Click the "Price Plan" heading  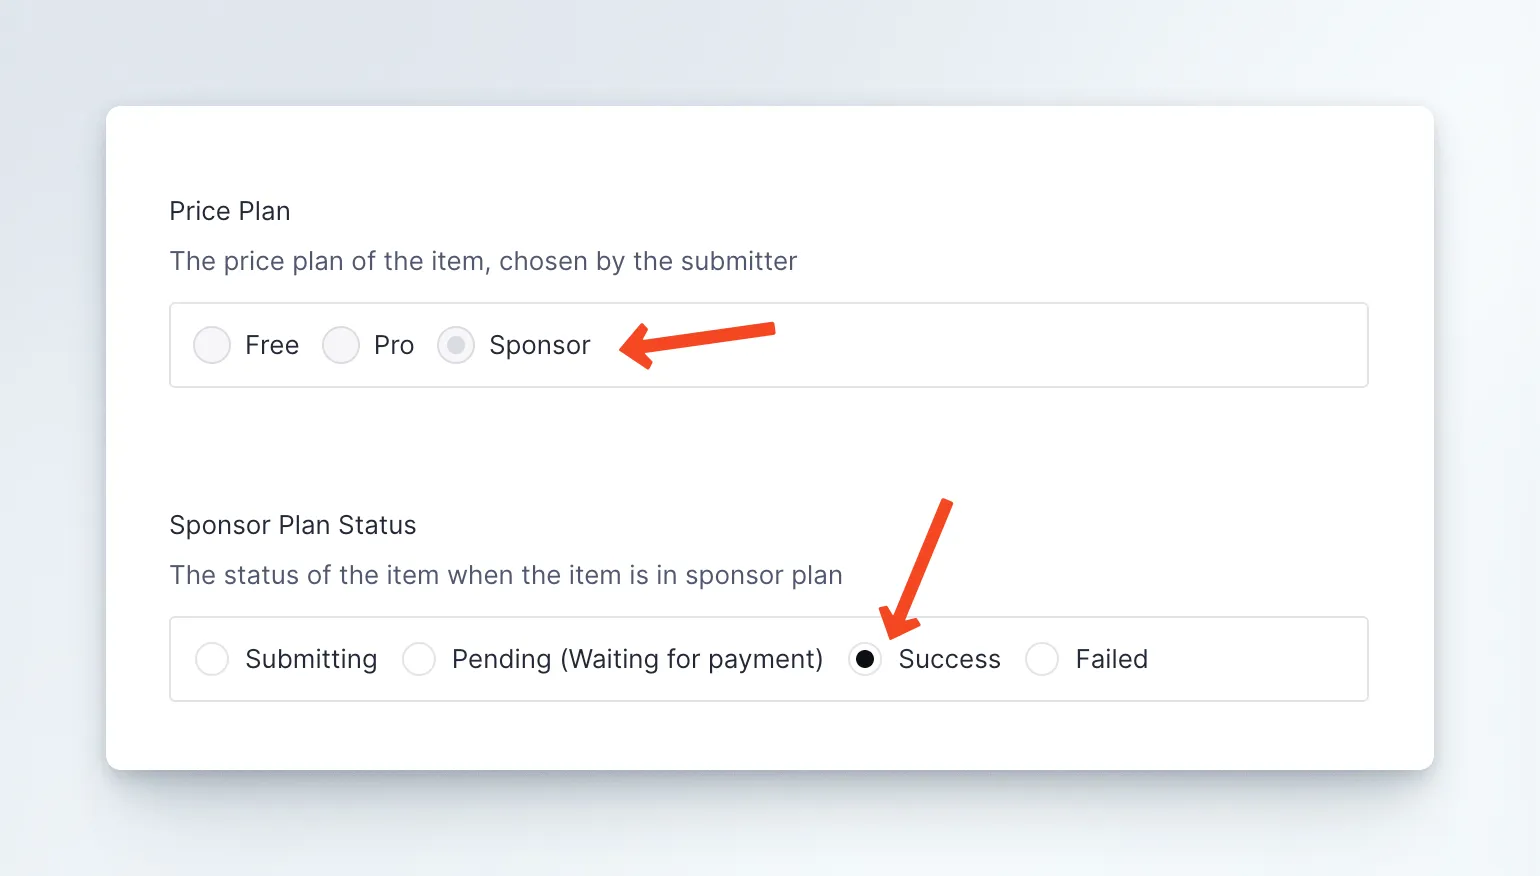point(230,211)
